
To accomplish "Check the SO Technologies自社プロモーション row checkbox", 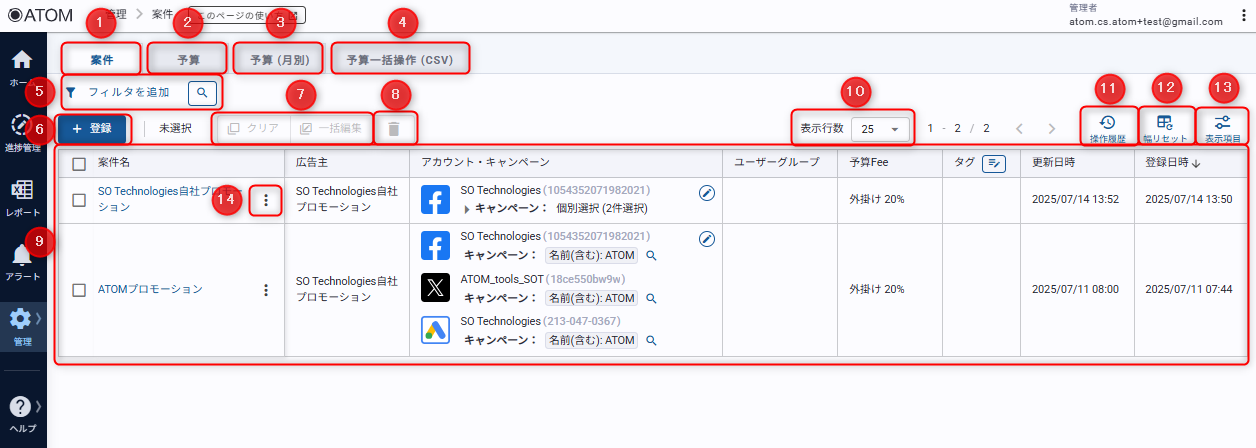I will [79, 200].
